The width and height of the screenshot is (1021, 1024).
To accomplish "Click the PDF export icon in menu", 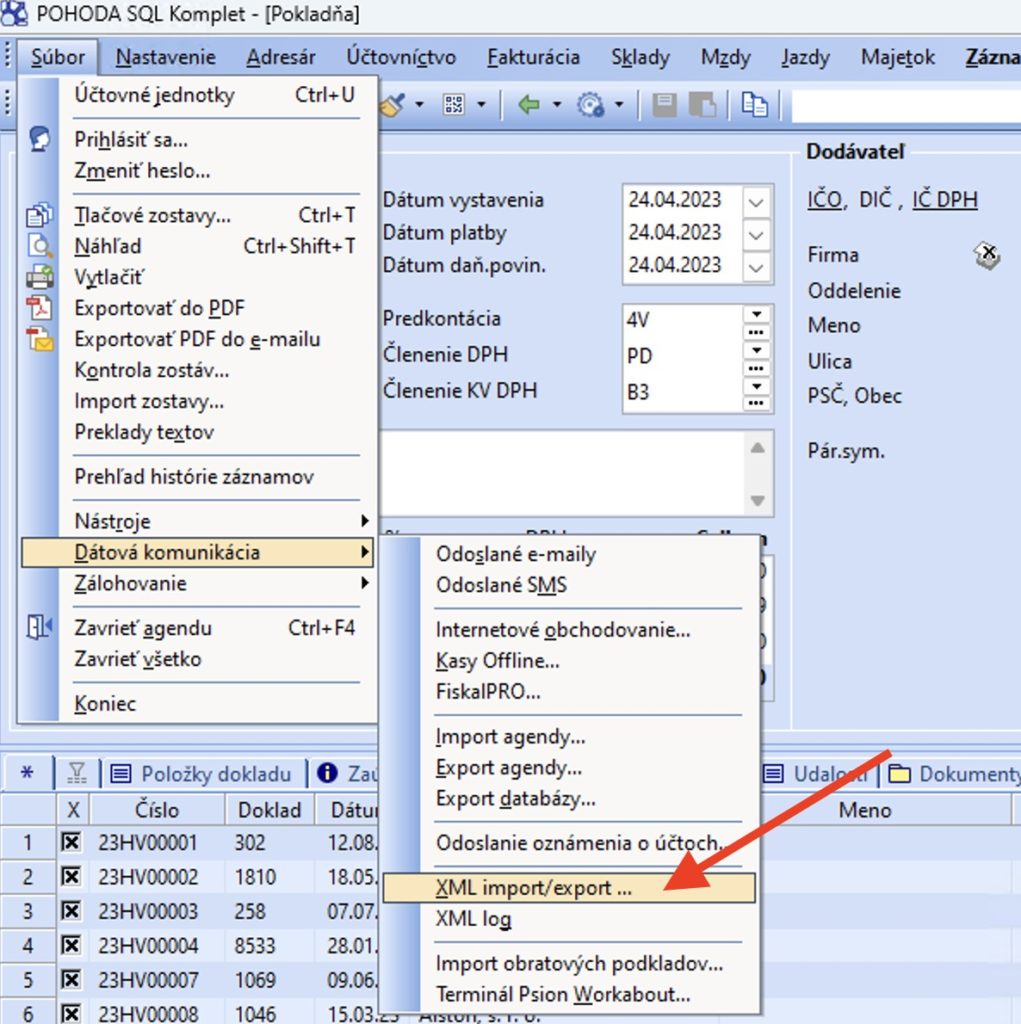I will tap(39, 308).
